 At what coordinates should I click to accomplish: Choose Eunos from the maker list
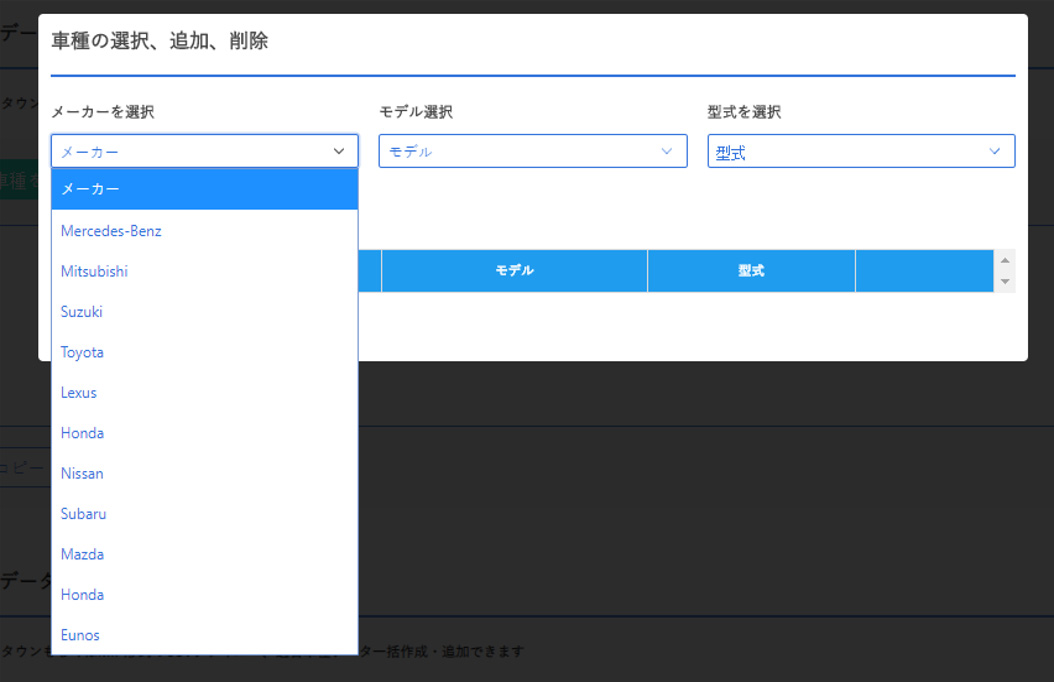pos(204,635)
